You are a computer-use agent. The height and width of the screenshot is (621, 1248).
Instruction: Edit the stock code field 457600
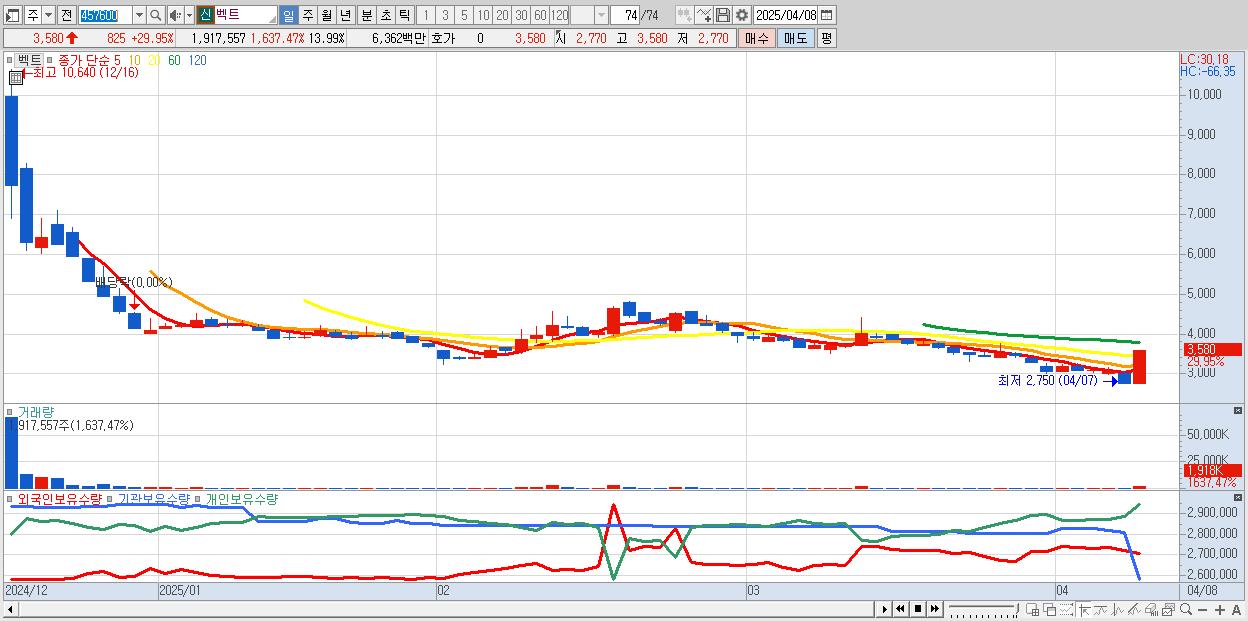[x=104, y=15]
